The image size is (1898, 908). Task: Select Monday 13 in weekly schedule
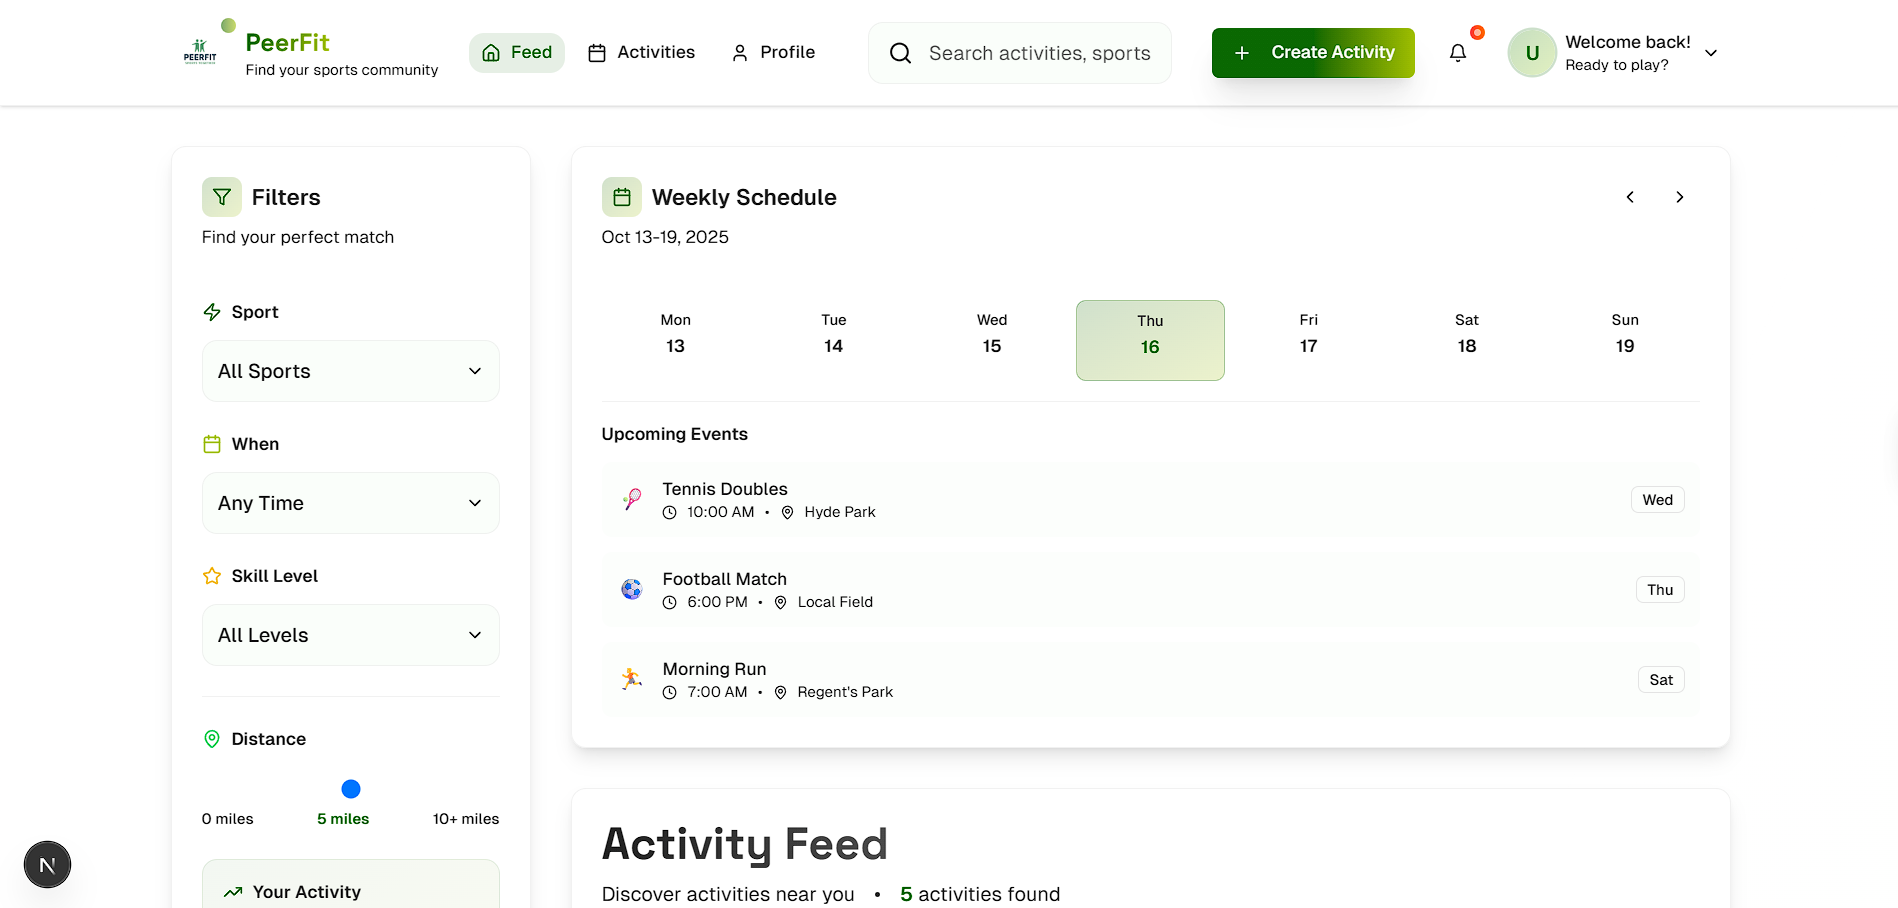675,334
